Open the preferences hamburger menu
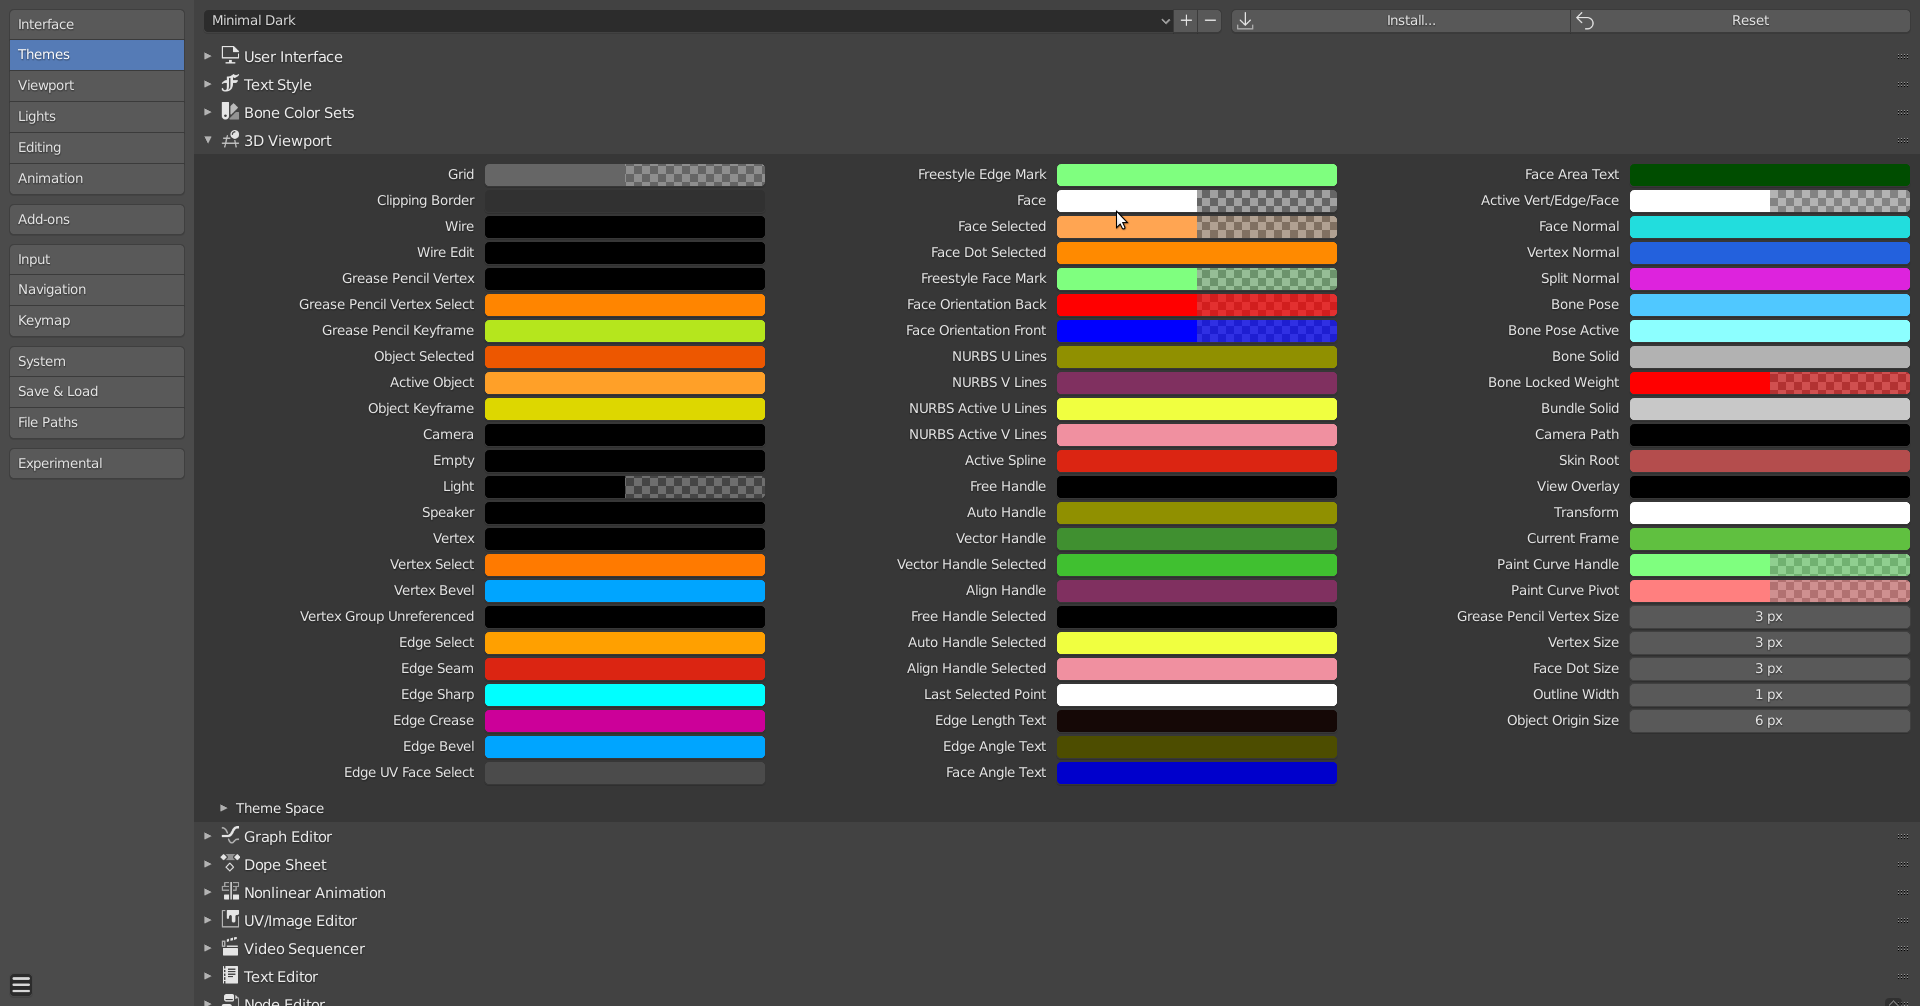 (20, 984)
